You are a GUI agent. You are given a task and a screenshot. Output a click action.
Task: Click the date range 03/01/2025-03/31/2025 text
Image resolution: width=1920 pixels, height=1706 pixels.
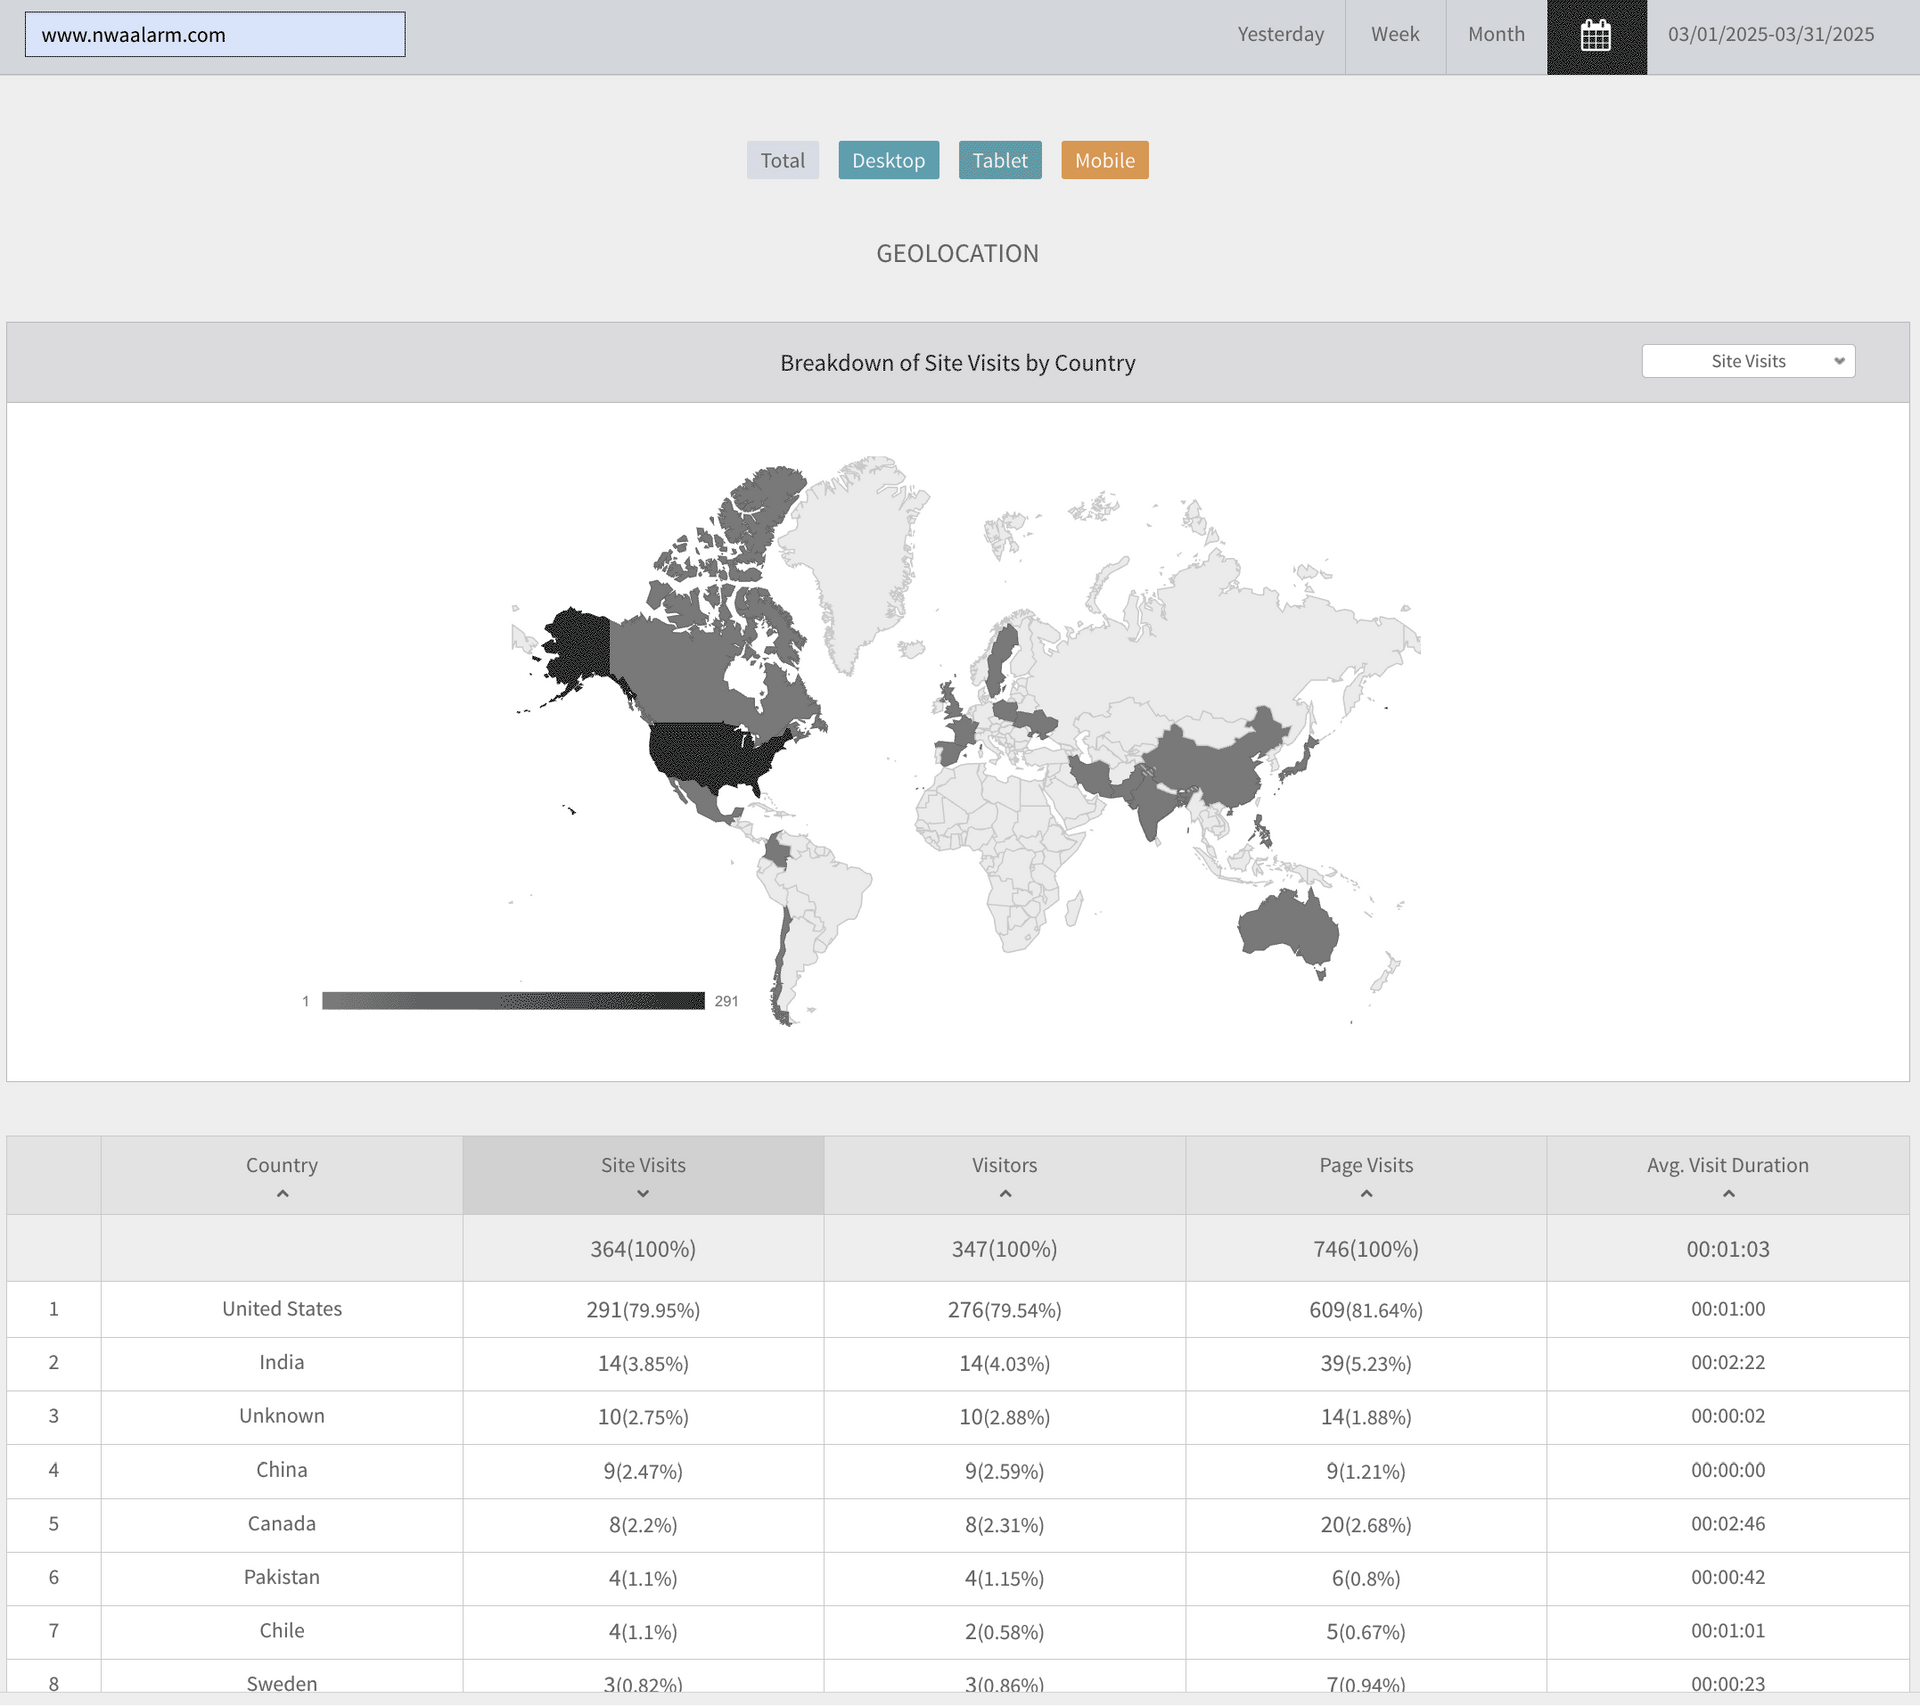[x=1771, y=35]
